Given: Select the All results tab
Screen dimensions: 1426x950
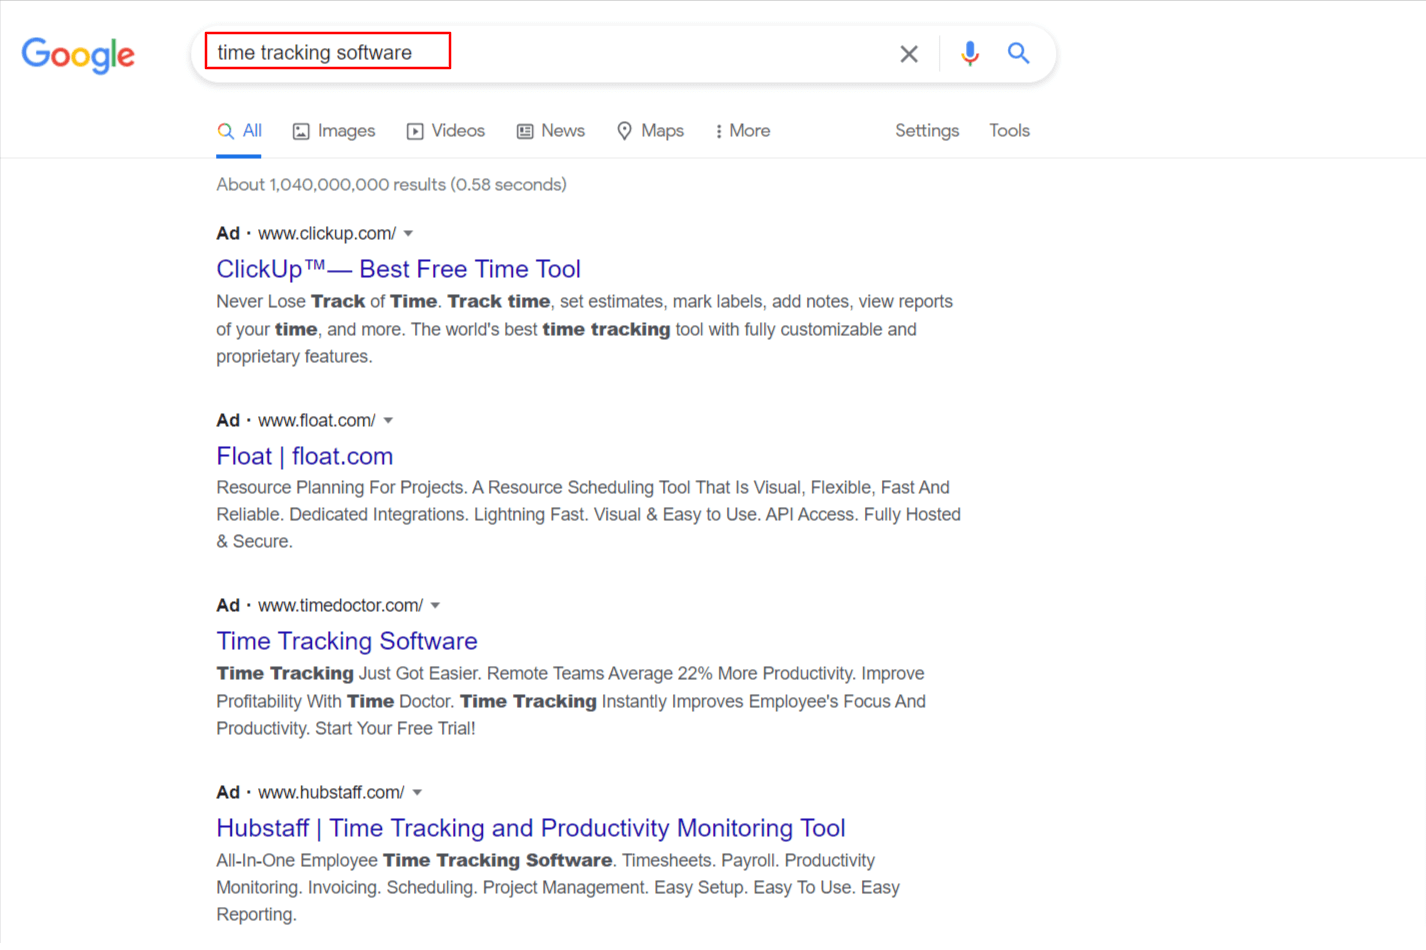Looking at the screenshot, I should point(240,131).
